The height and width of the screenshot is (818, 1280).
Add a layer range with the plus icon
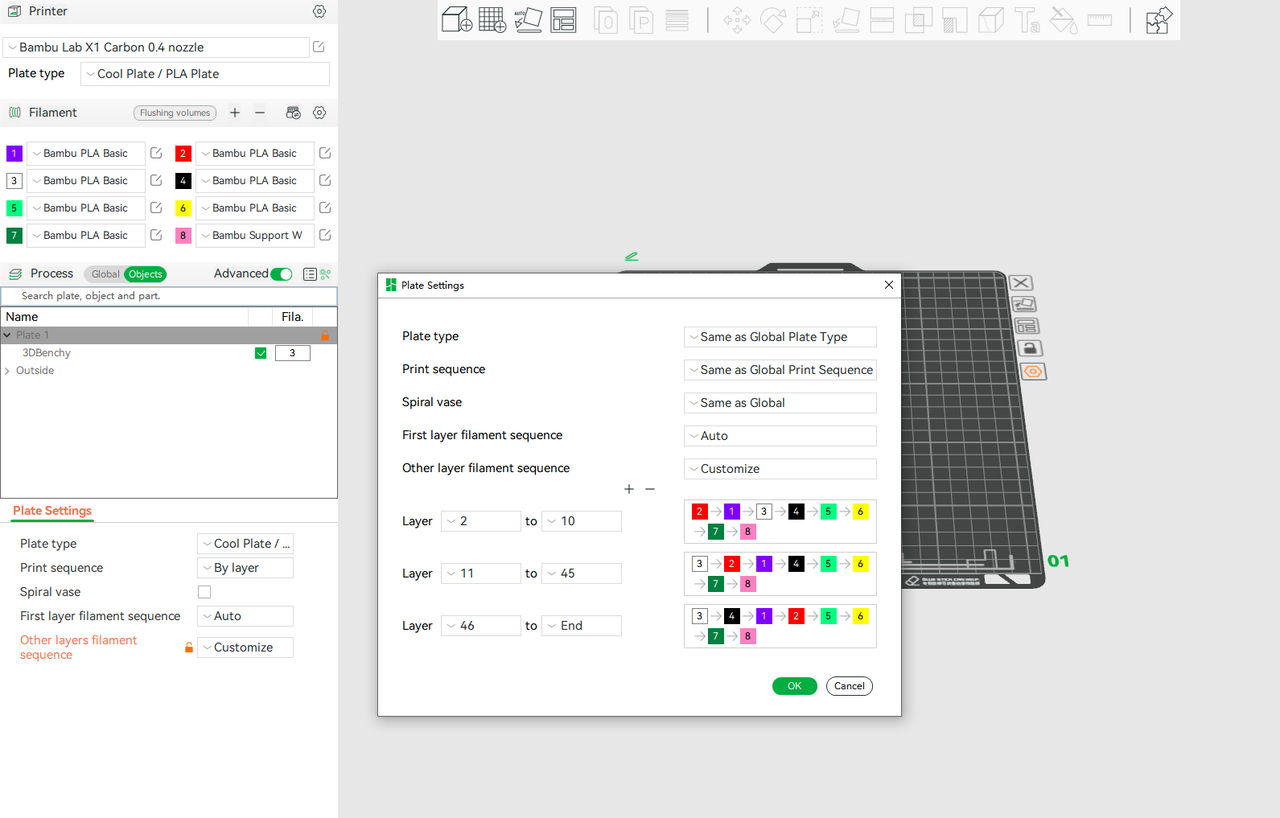(629, 489)
